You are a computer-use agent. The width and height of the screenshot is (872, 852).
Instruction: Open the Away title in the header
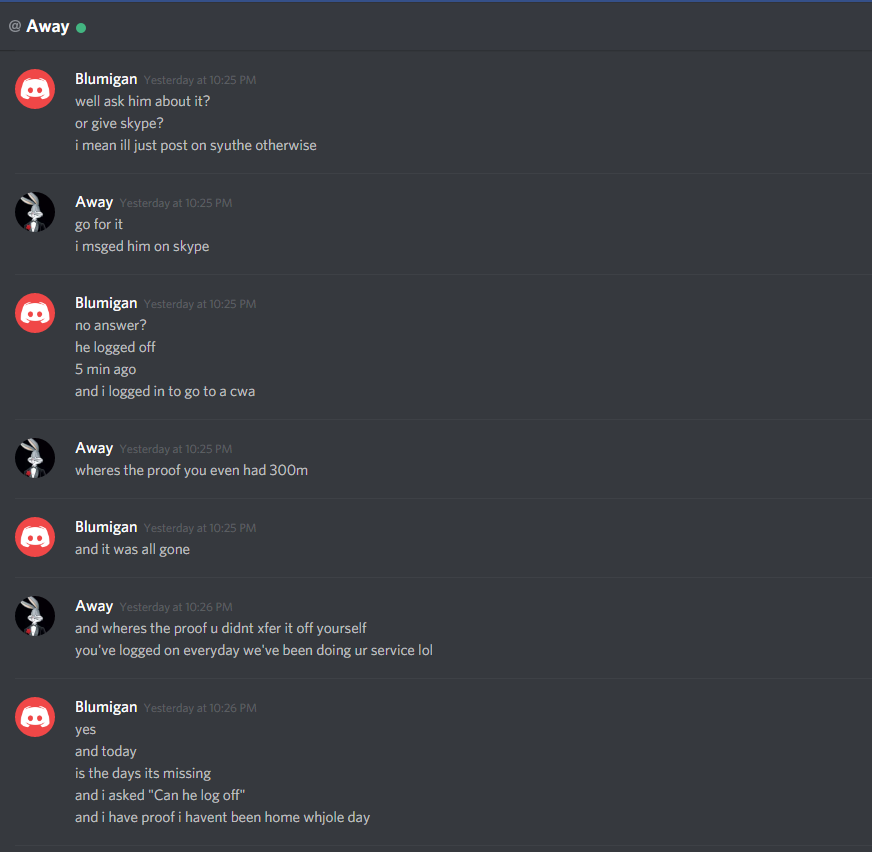point(48,26)
